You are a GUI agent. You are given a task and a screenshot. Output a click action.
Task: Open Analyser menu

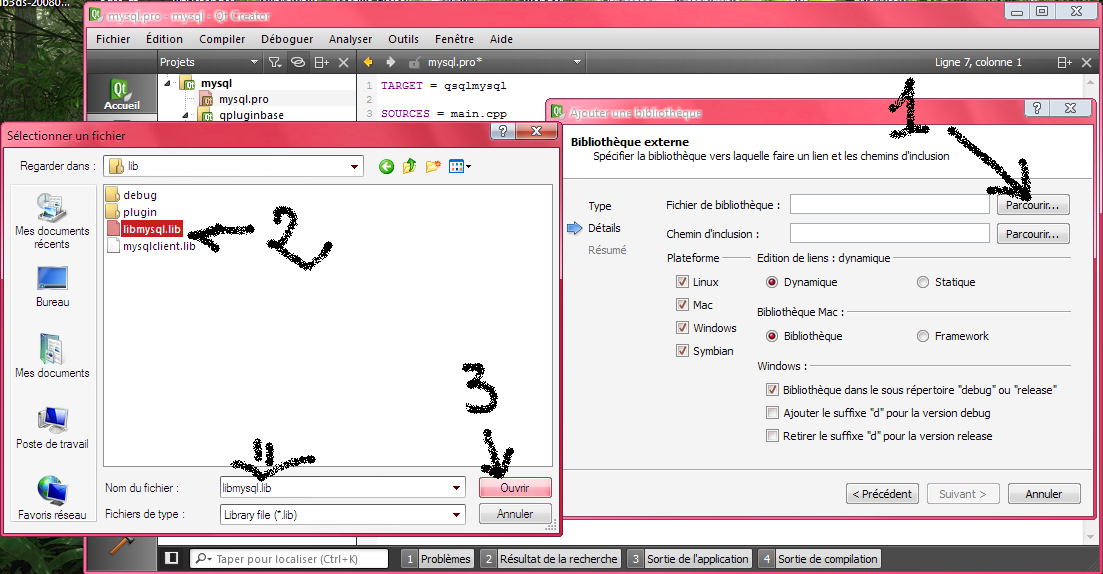coord(350,39)
